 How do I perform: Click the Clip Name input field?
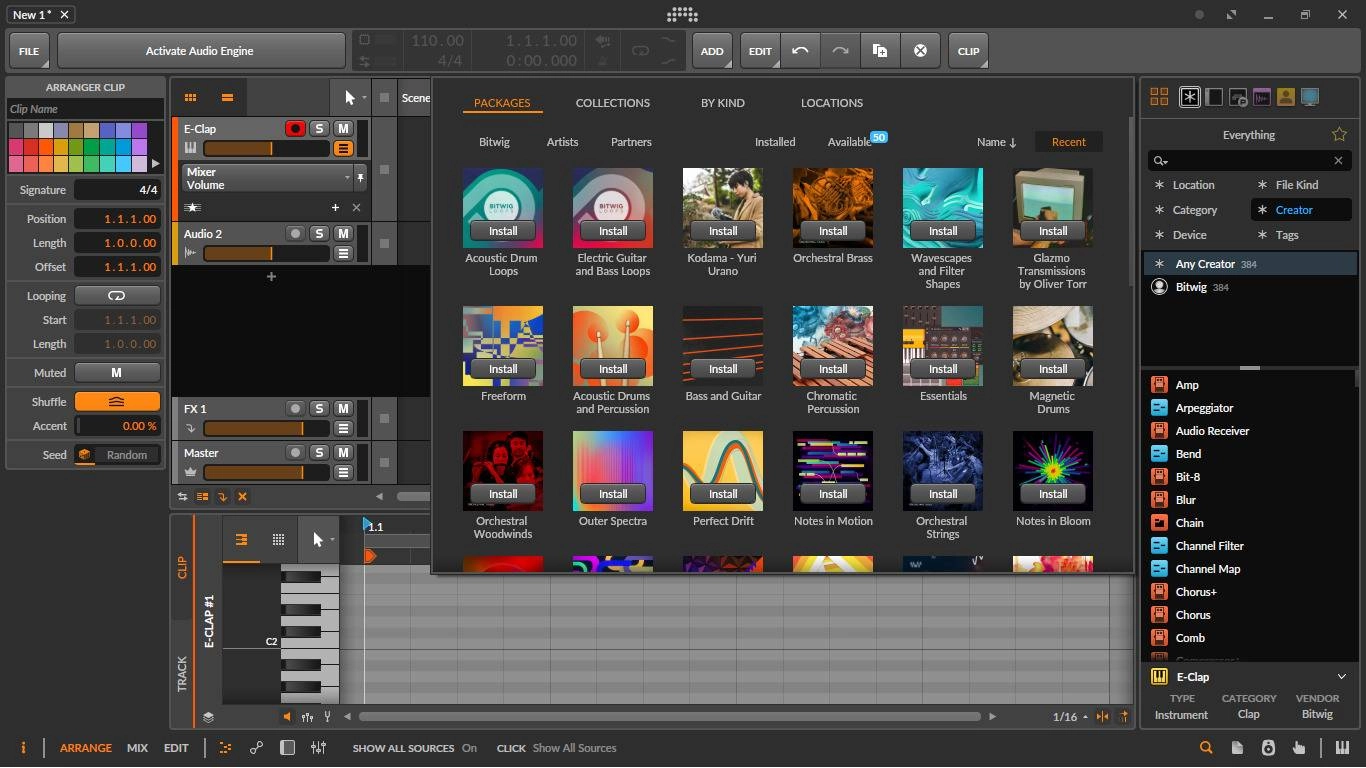(85, 109)
